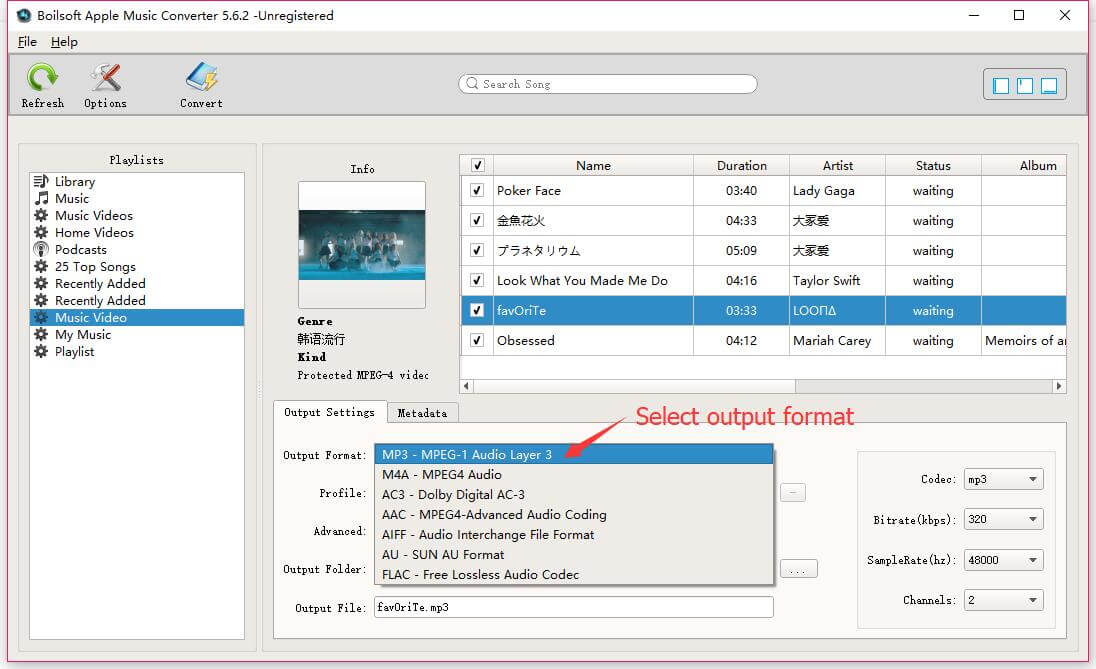
Task: Click the 05:09 duration cell
Action: point(742,250)
